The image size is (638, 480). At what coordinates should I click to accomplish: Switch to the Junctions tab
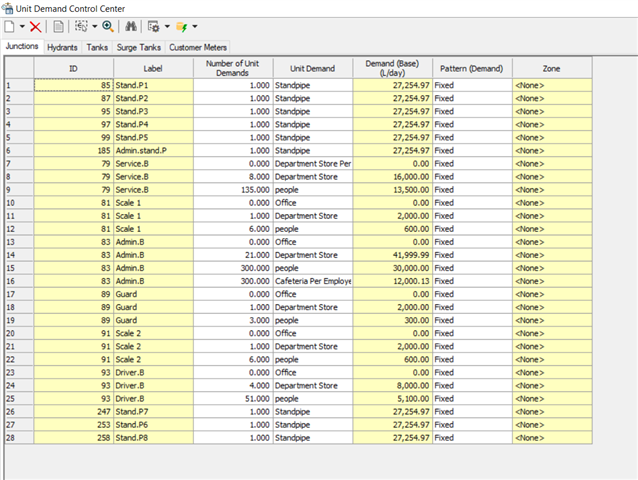[22, 46]
